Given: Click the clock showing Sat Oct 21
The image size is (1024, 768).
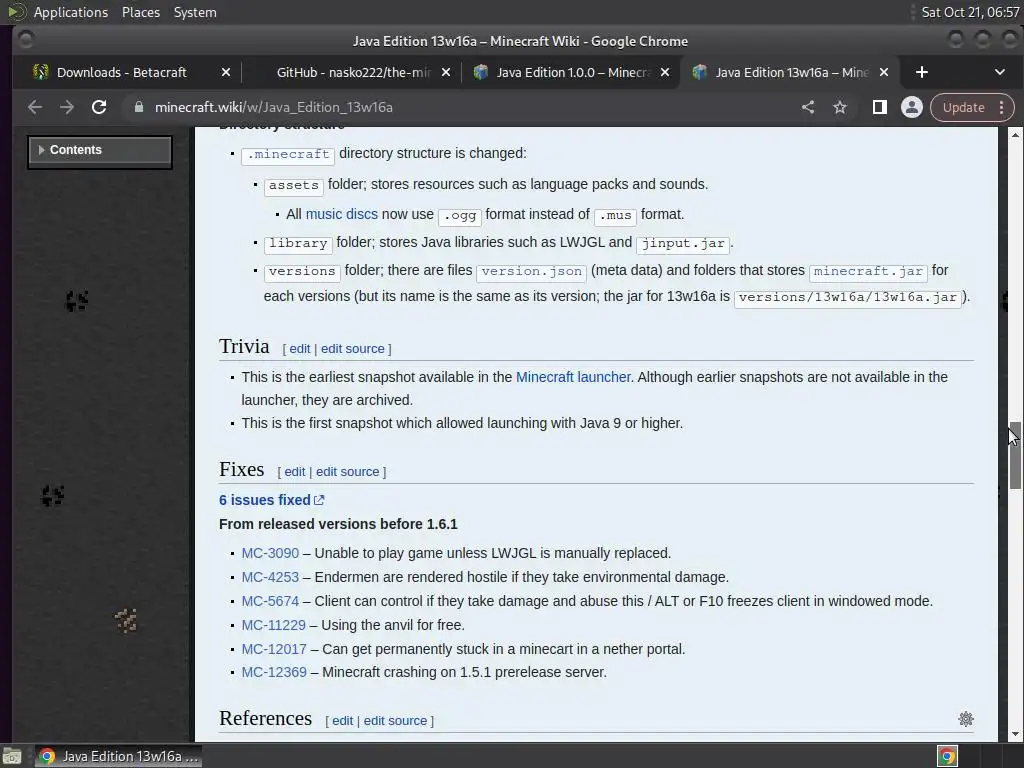Looking at the screenshot, I should coord(970,12).
